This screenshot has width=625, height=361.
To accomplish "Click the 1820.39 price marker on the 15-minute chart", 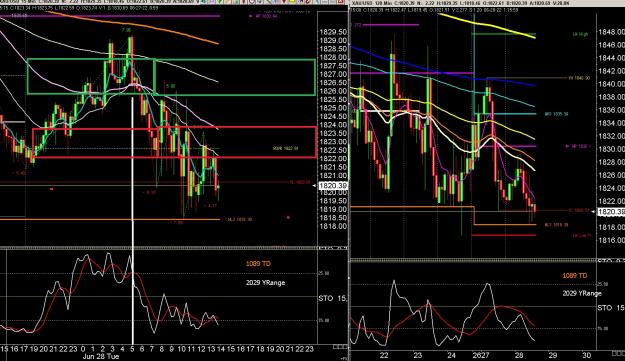I will pyautogui.click(x=333, y=186).
